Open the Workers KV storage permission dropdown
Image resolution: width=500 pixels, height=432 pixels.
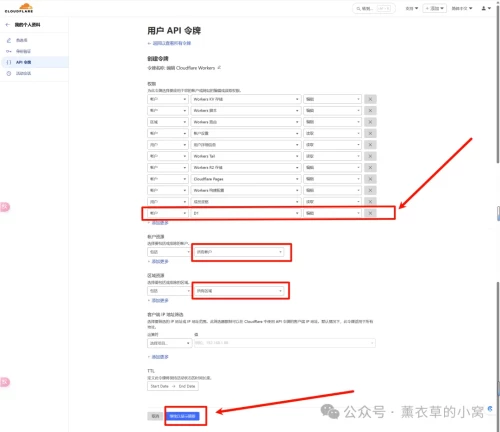246,99
